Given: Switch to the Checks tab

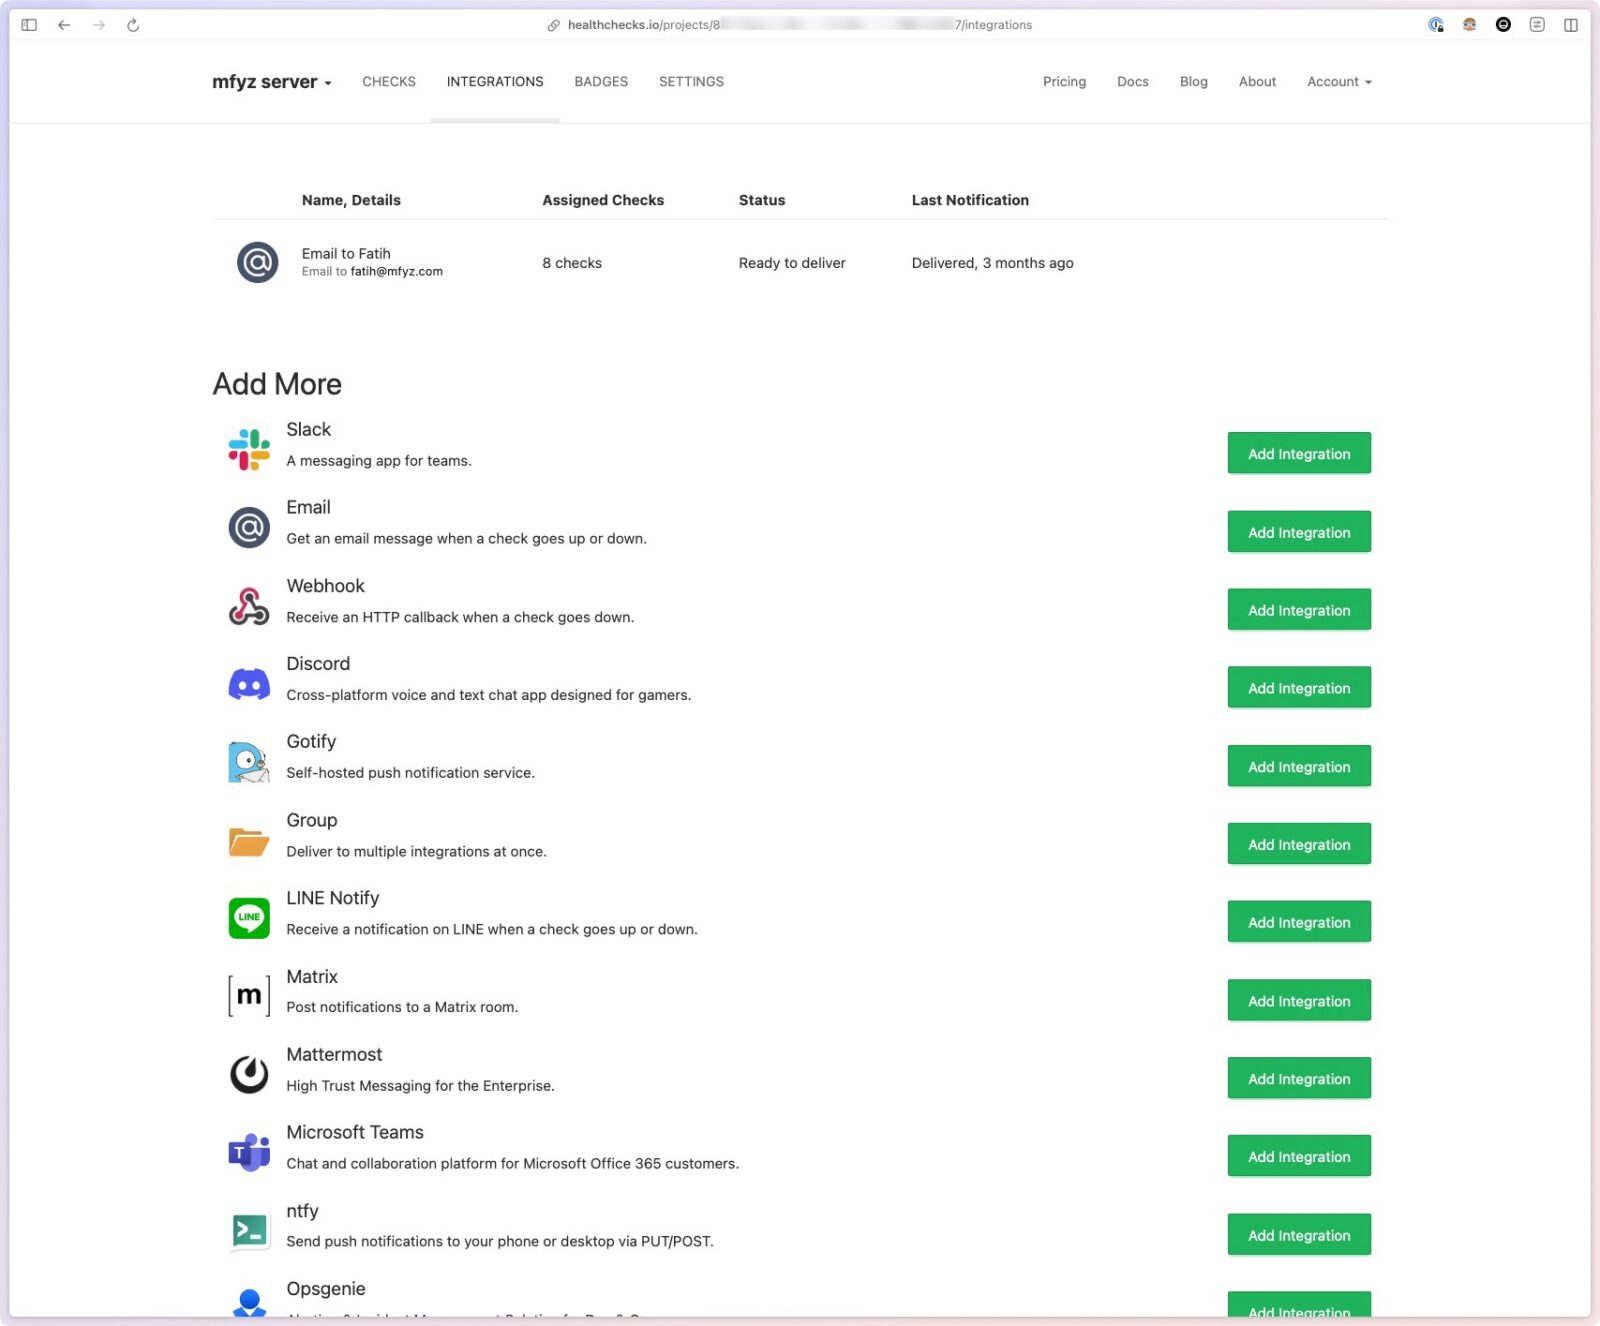Looking at the screenshot, I should [x=389, y=82].
